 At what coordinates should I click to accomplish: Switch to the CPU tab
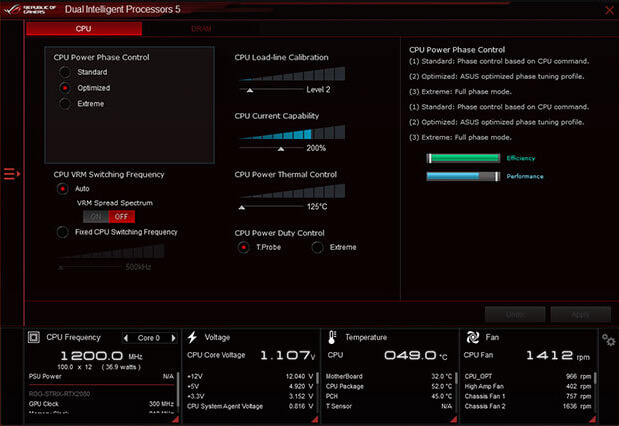[x=84, y=29]
